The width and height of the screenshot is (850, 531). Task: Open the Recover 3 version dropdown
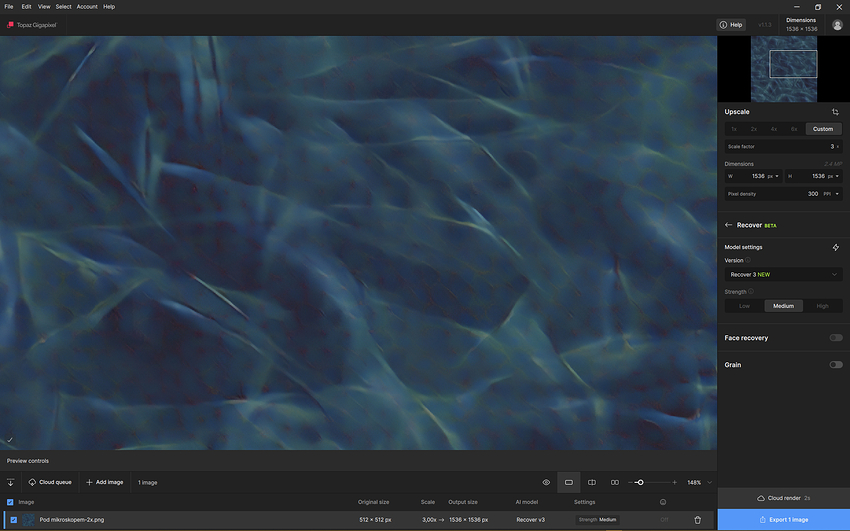pyautogui.click(x=783, y=275)
